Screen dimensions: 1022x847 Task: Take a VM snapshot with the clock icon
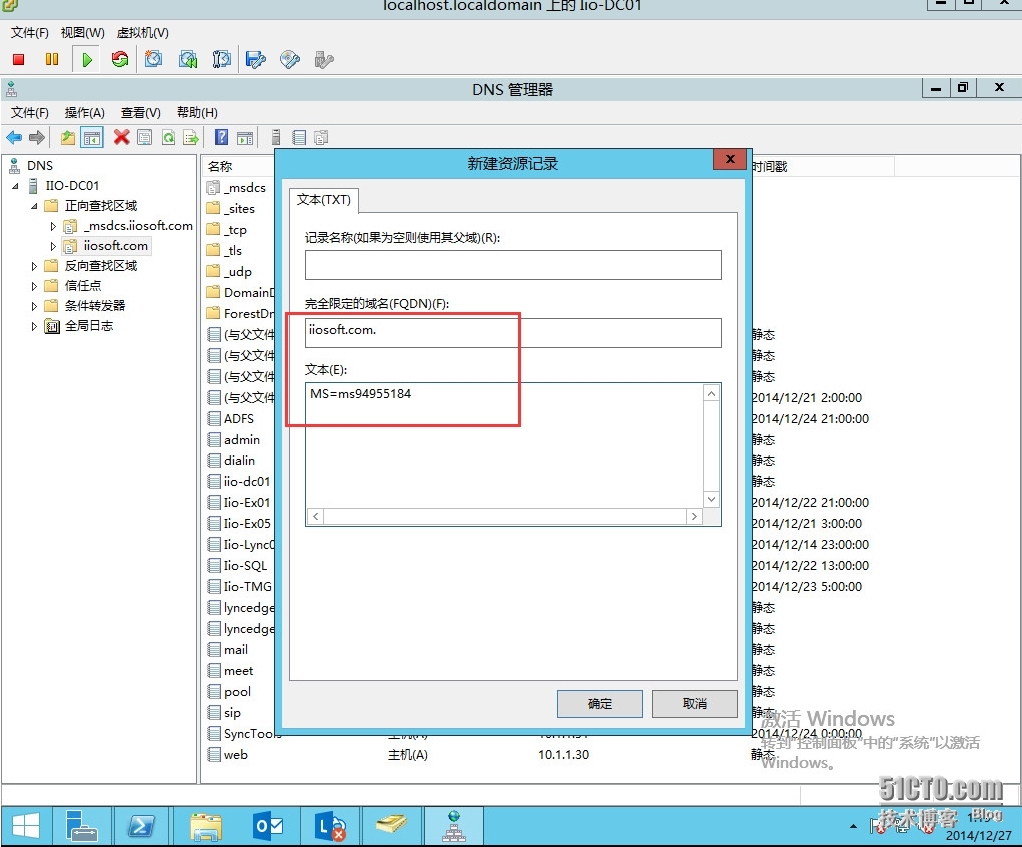154,60
